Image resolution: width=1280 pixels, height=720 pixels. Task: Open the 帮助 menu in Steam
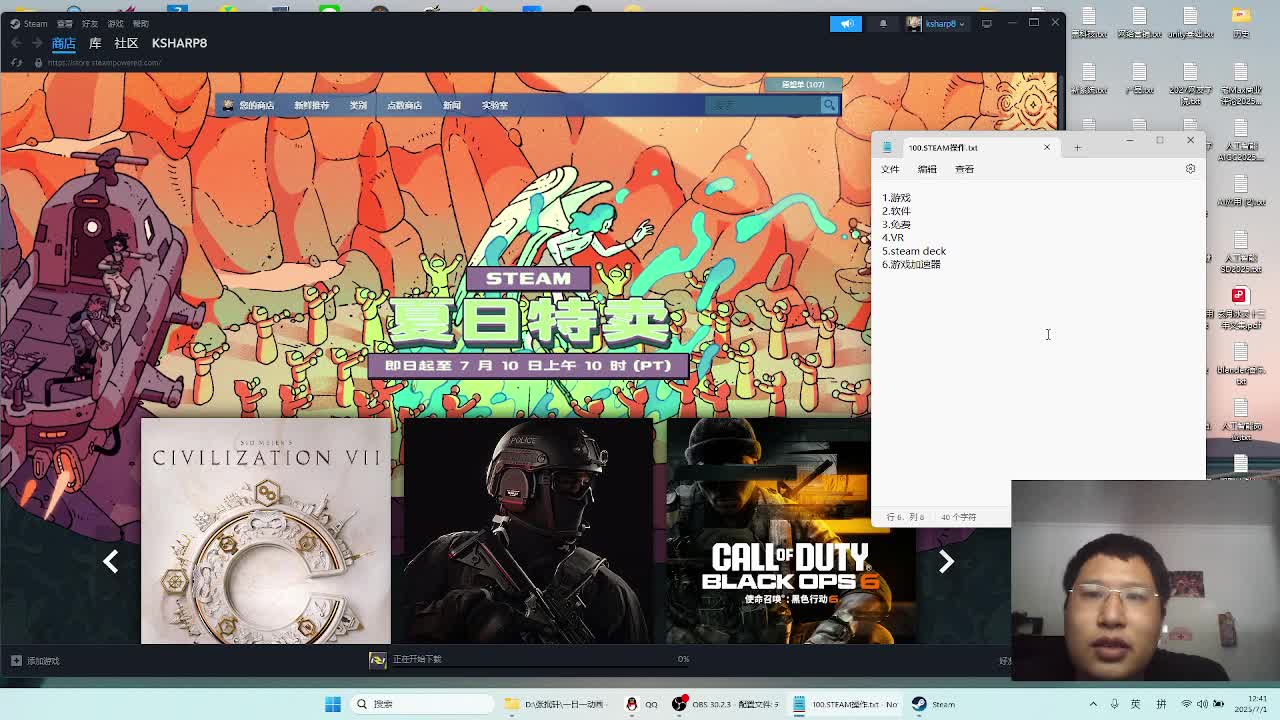coord(140,23)
